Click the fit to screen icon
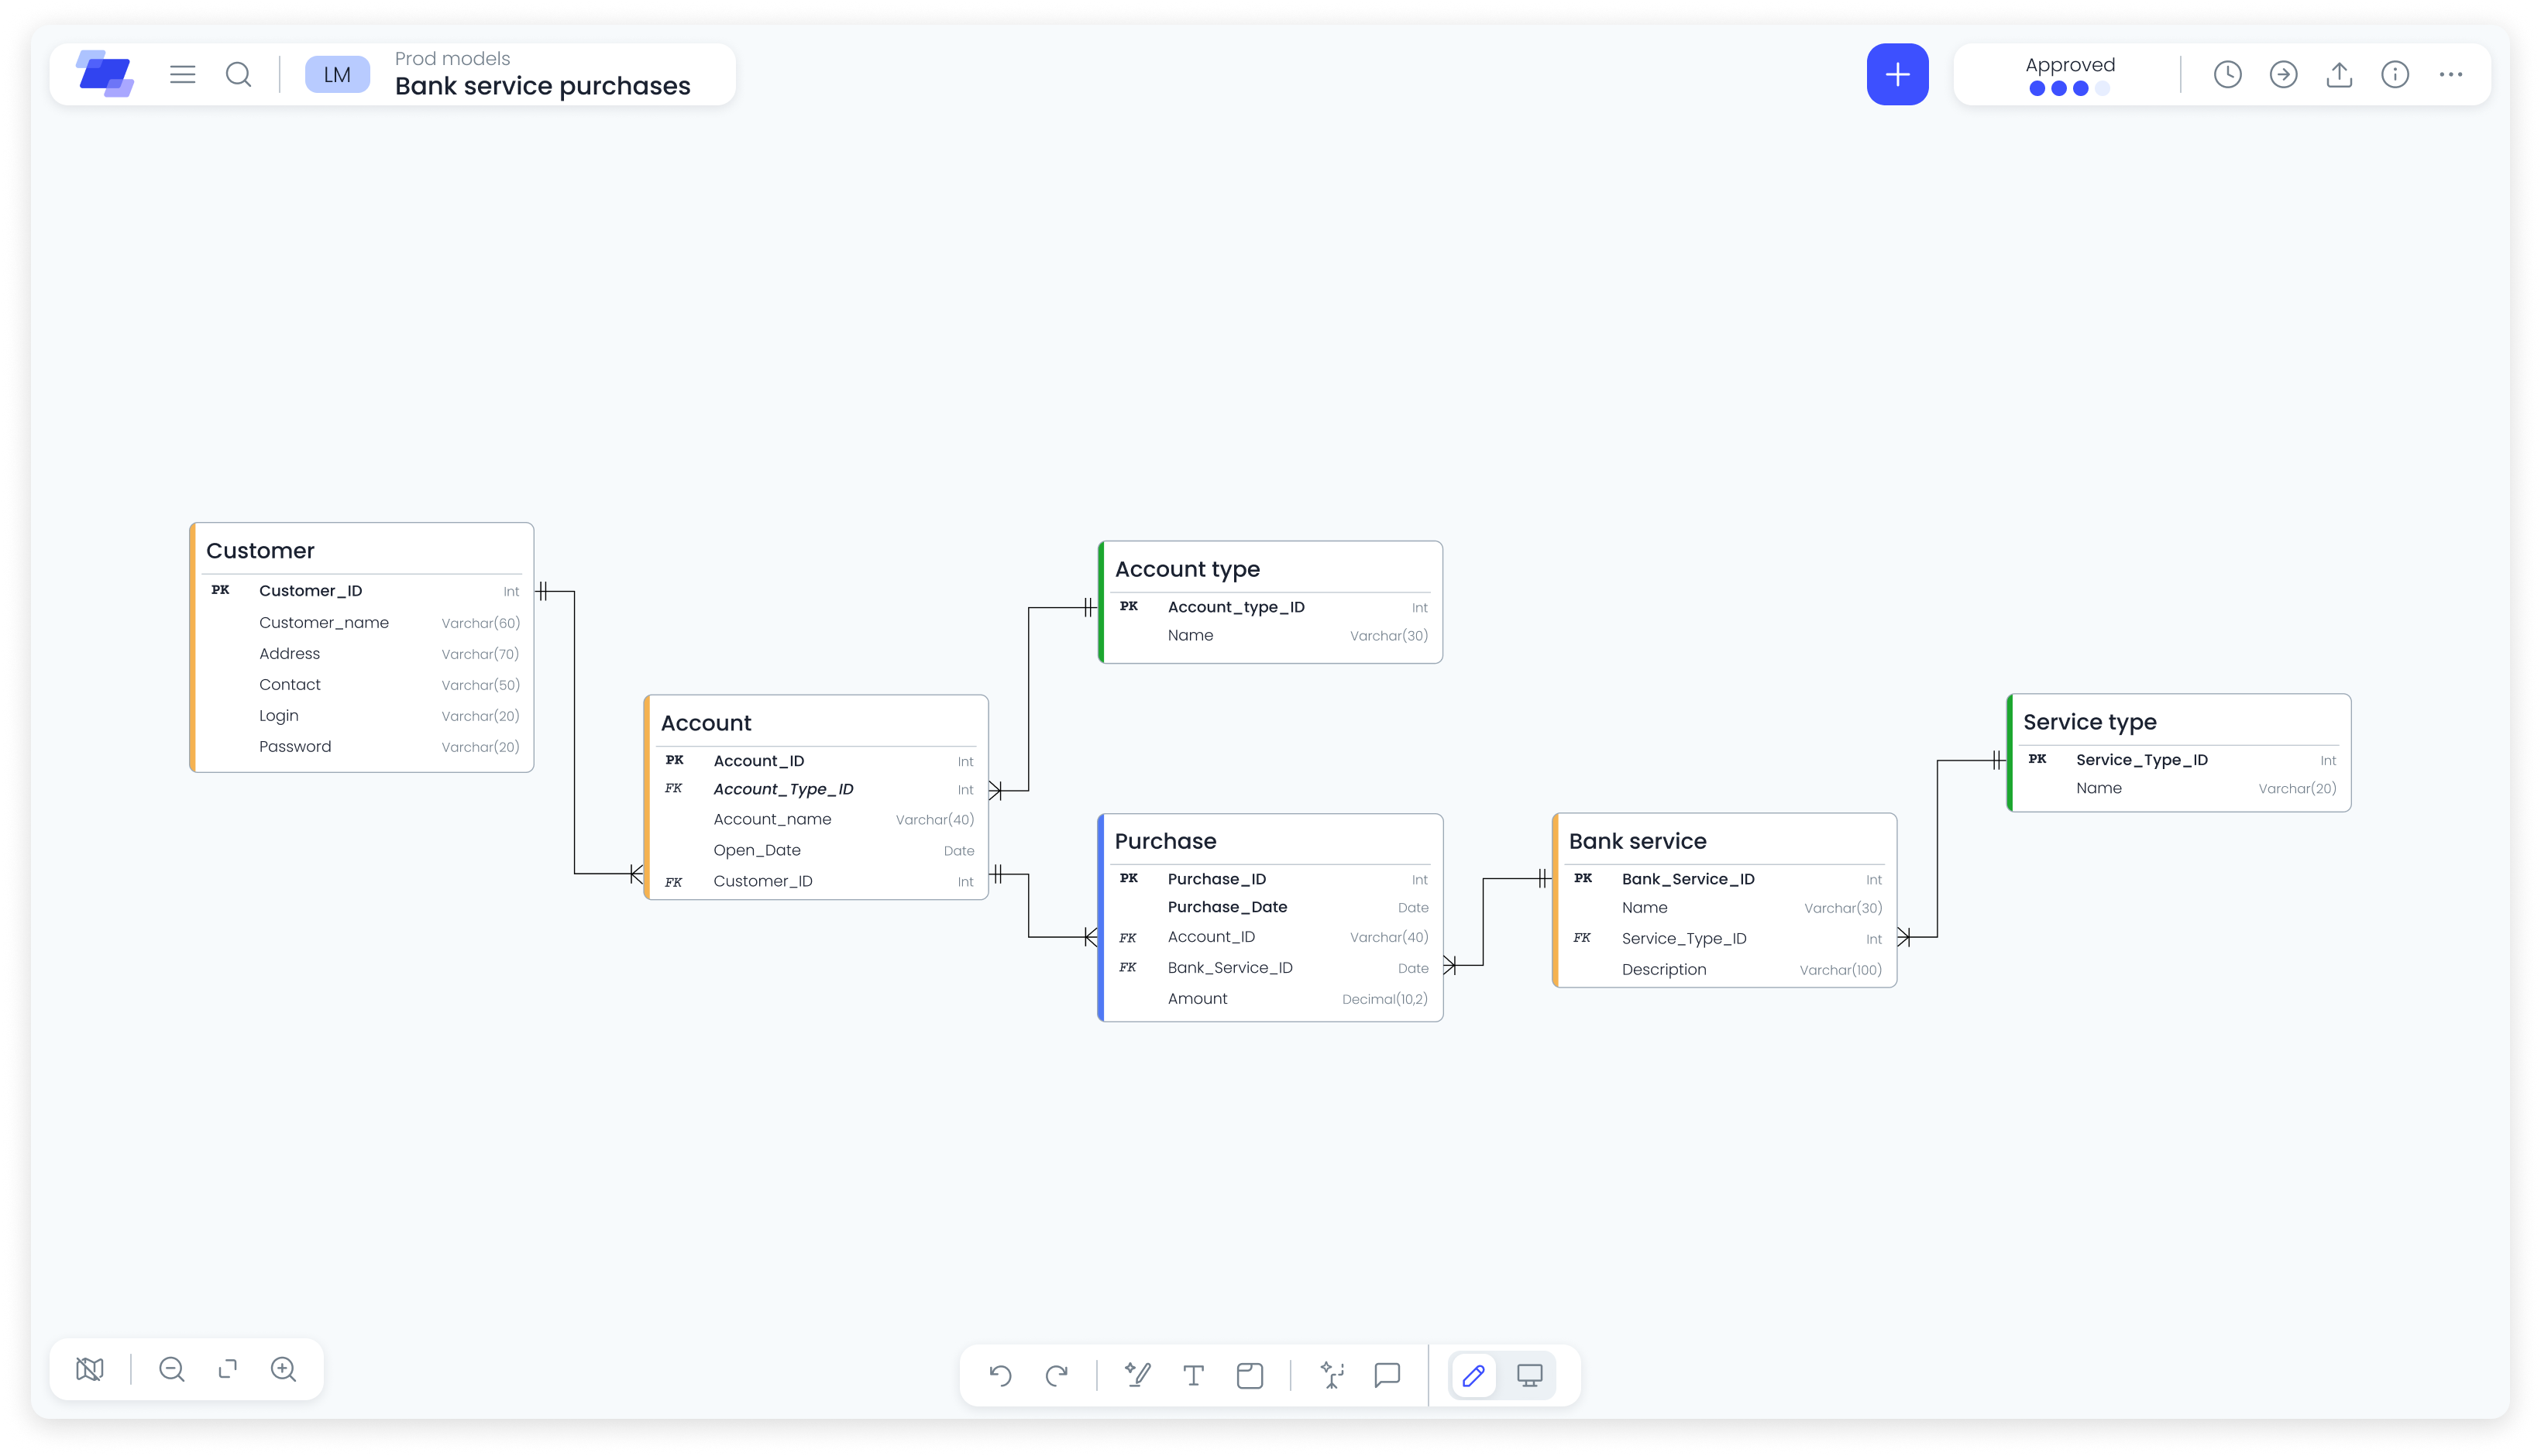Viewport: 2541px width, 1456px height. pos(228,1369)
